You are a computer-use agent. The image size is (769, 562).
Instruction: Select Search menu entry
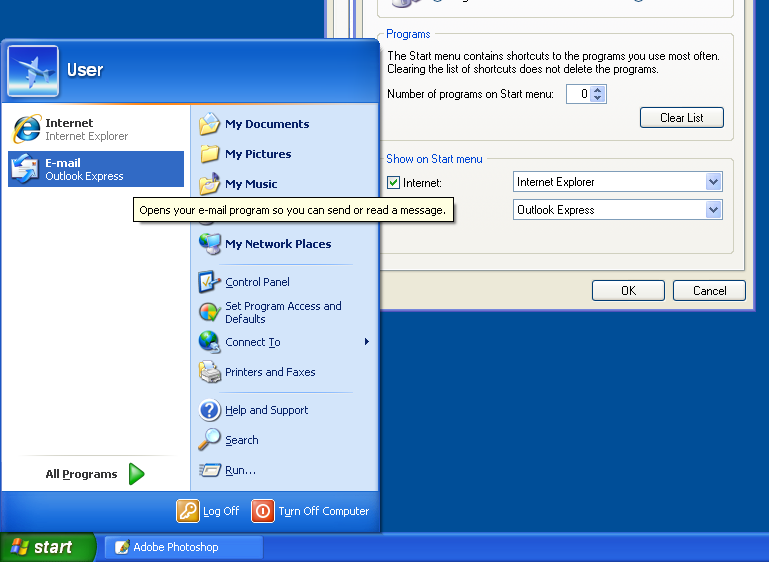point(283,440)
